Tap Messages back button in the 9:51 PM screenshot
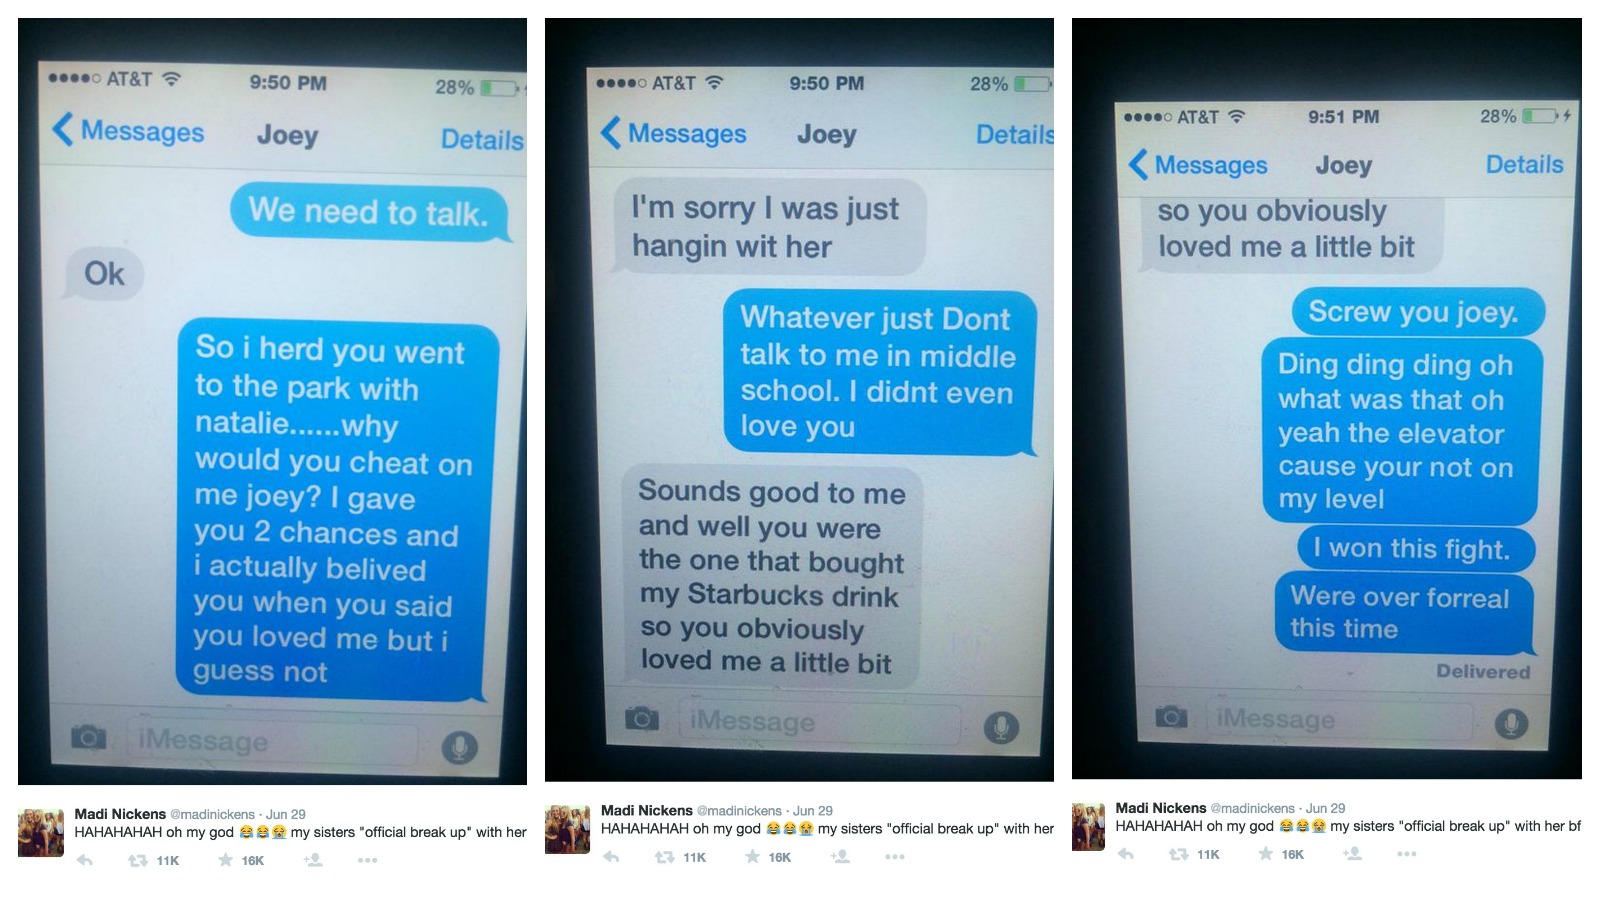Image resolution: width=1600 pixels, height=900 pixels. coord(1198,165)
